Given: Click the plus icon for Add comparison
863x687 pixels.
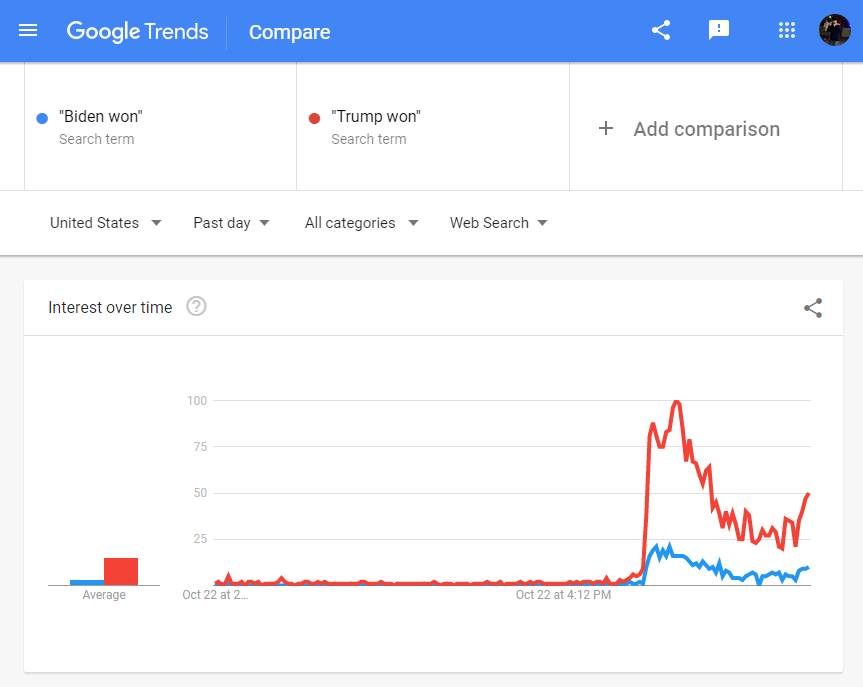Looking at the screenshot, I should [606, 128].
